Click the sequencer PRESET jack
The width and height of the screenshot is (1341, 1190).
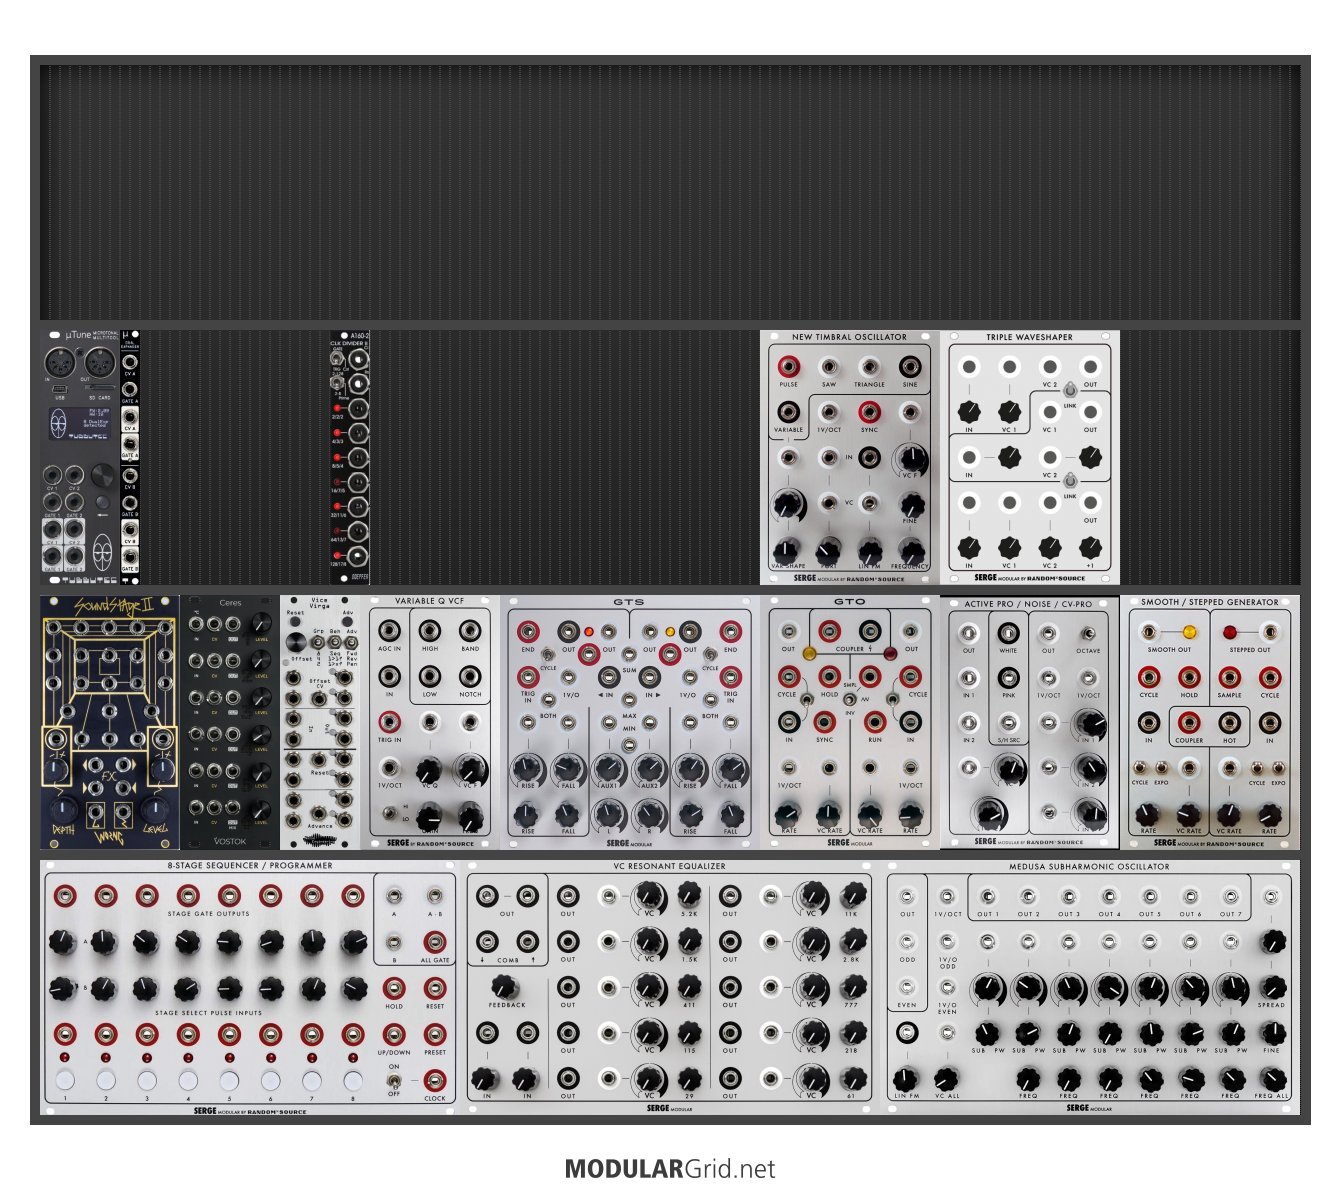(435, 1034)
